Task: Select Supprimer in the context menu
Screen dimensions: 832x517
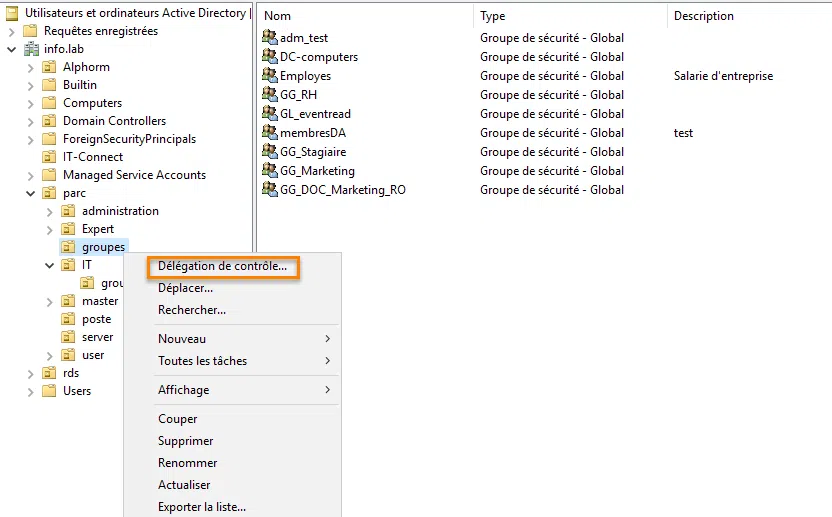Action: (185, 441)
